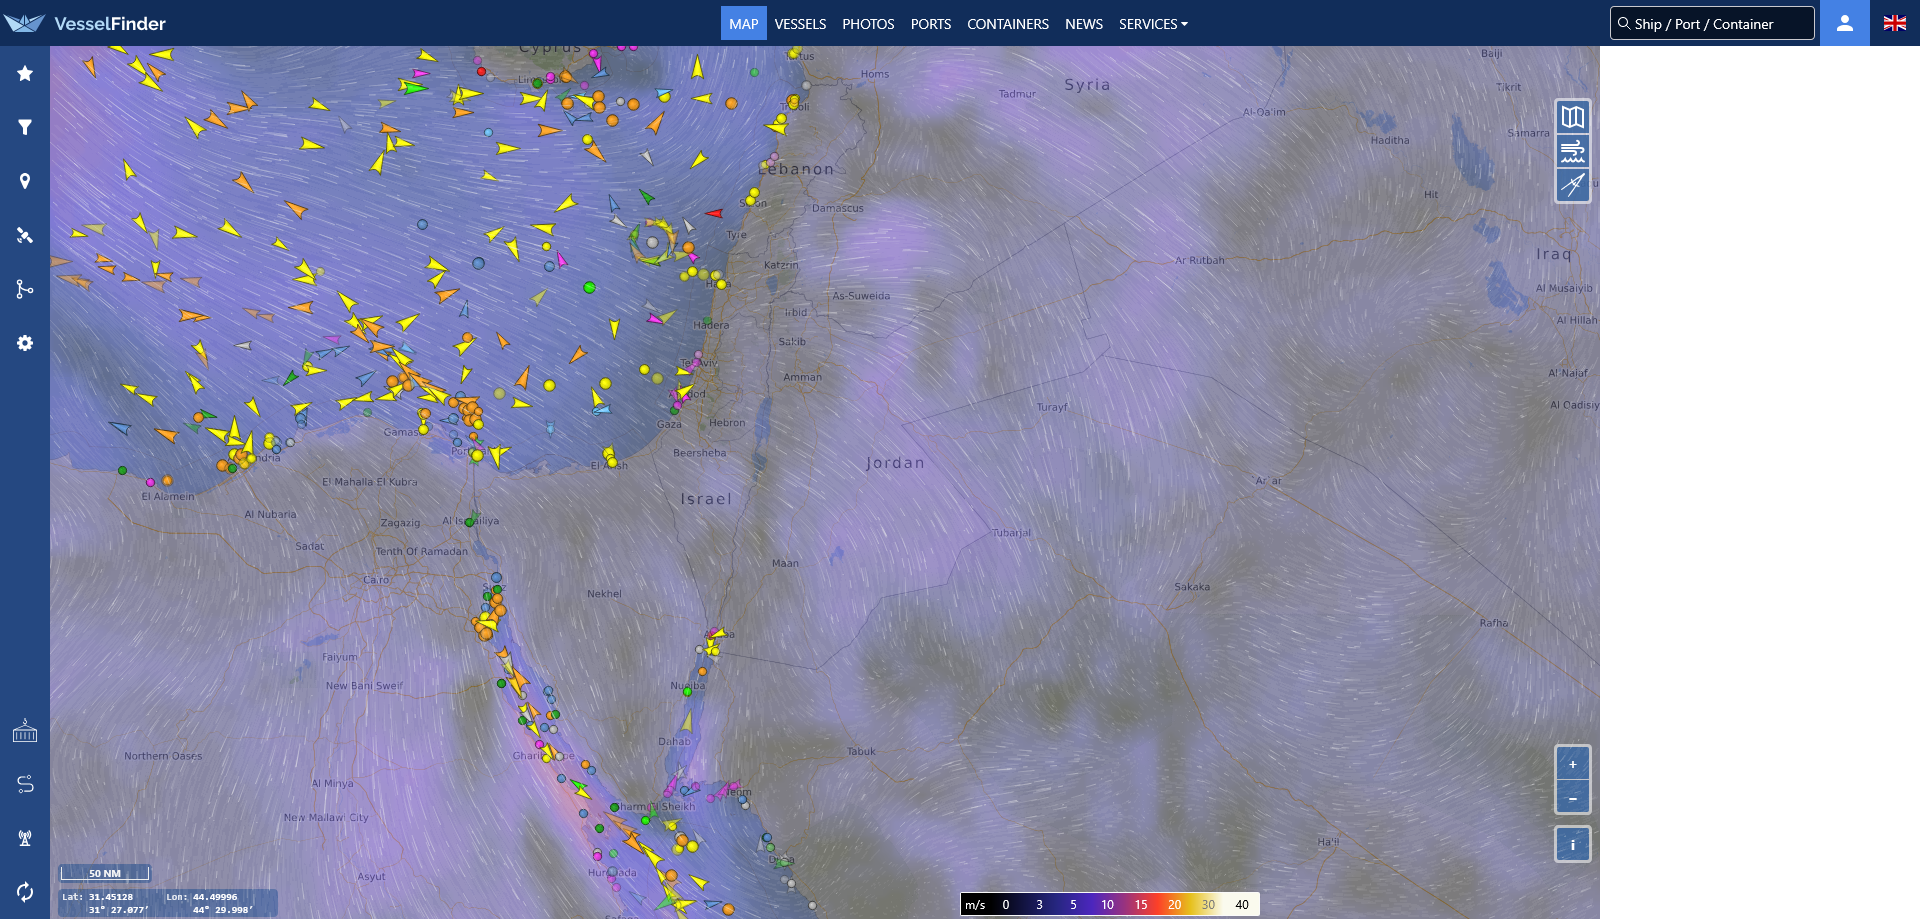1920x919 pixels.
Task: Refresh map with circular arrows icon
Action: (25, 891)
